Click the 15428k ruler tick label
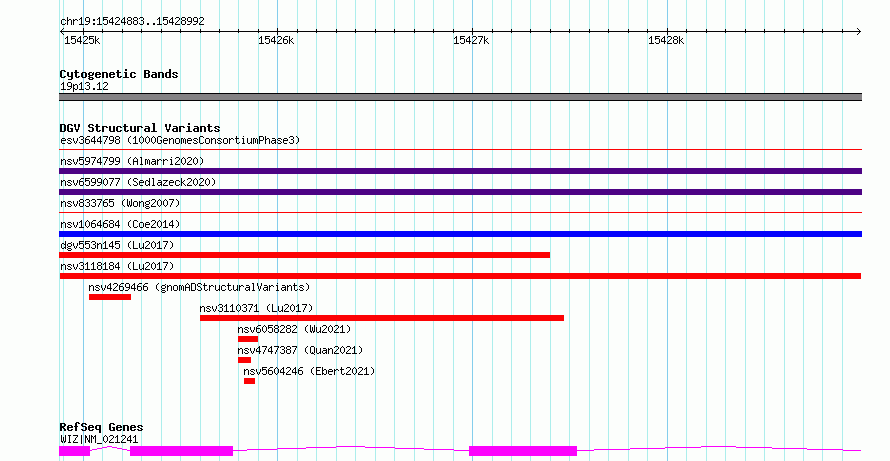890x461 pixels. coord(666,40)
